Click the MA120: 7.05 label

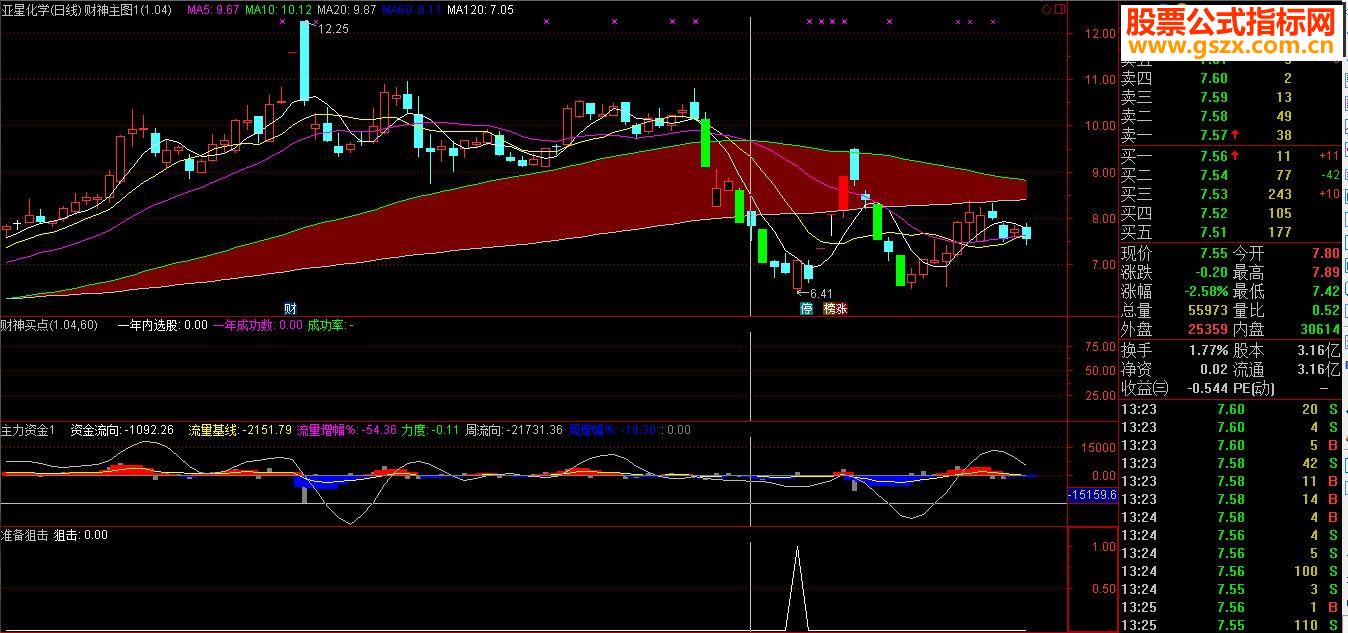tap(481, 9)
